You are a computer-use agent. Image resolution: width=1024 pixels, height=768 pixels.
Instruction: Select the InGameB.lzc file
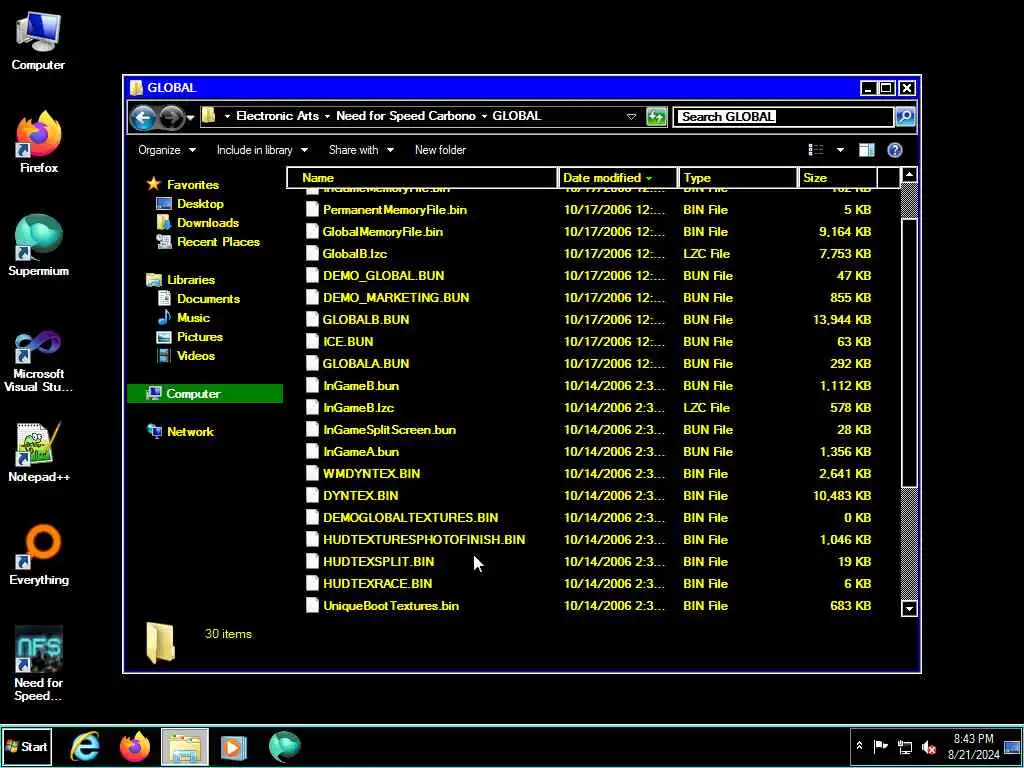pos(359,408)
